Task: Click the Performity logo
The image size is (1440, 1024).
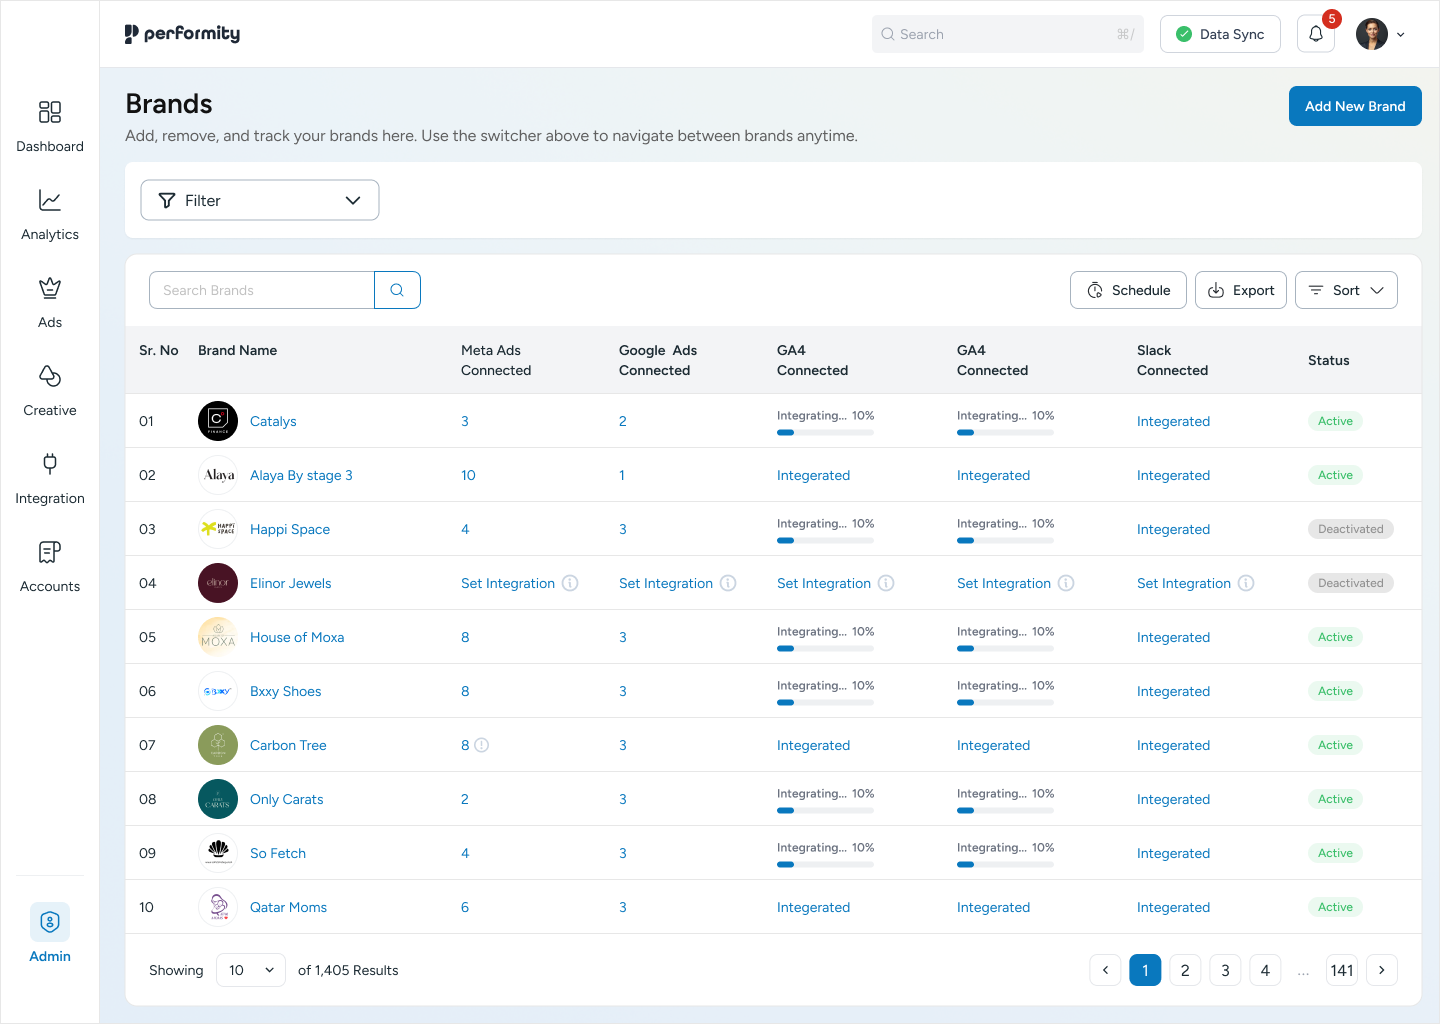Action: coord(182,34)
